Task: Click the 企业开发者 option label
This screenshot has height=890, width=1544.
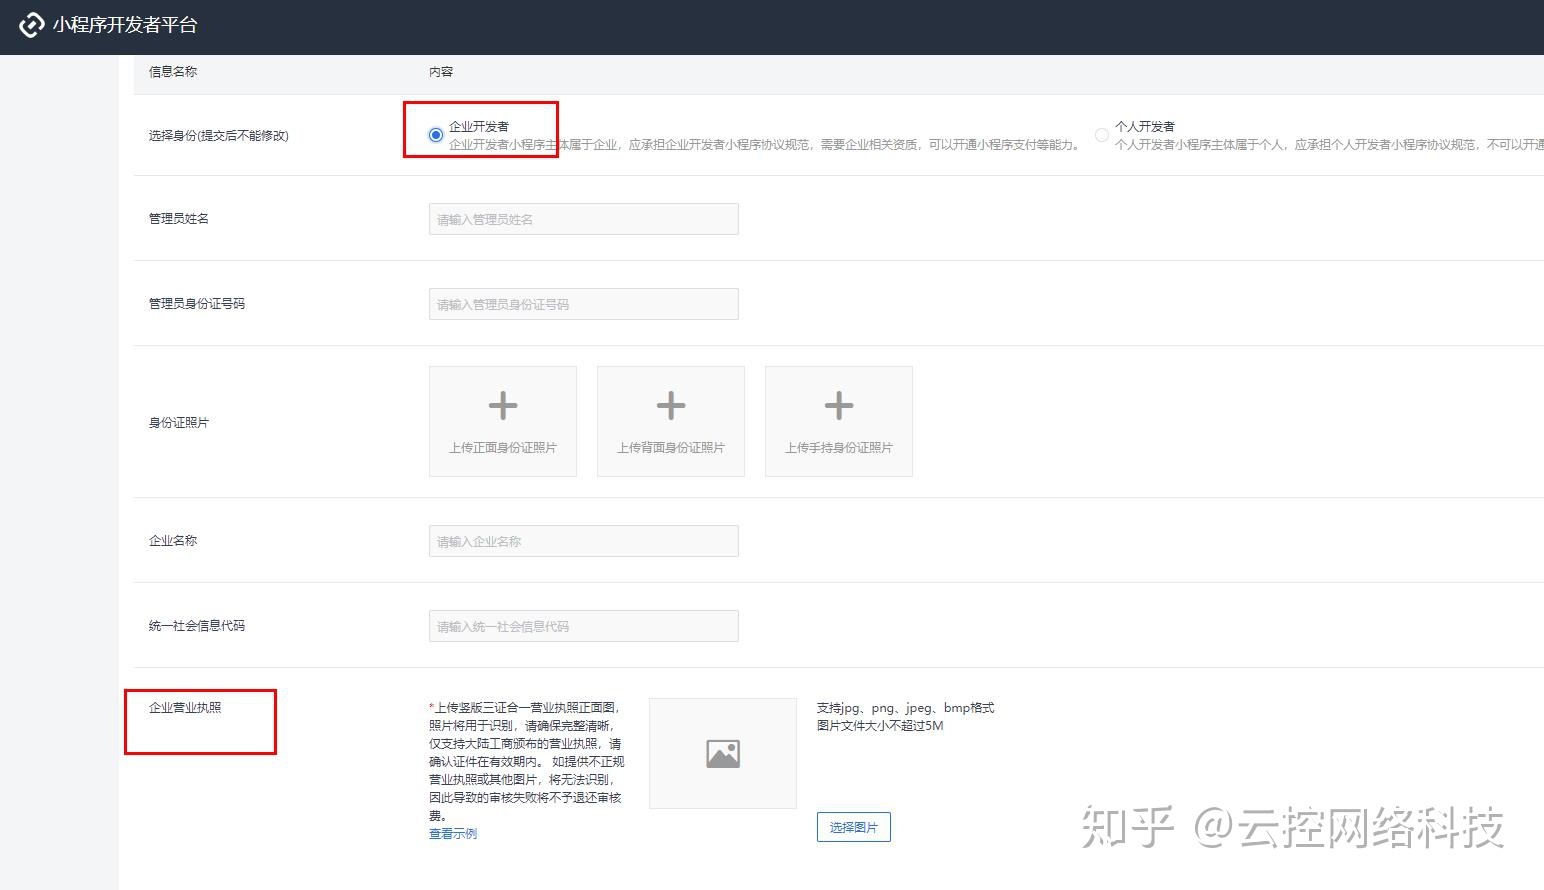Action: (479, 126)
